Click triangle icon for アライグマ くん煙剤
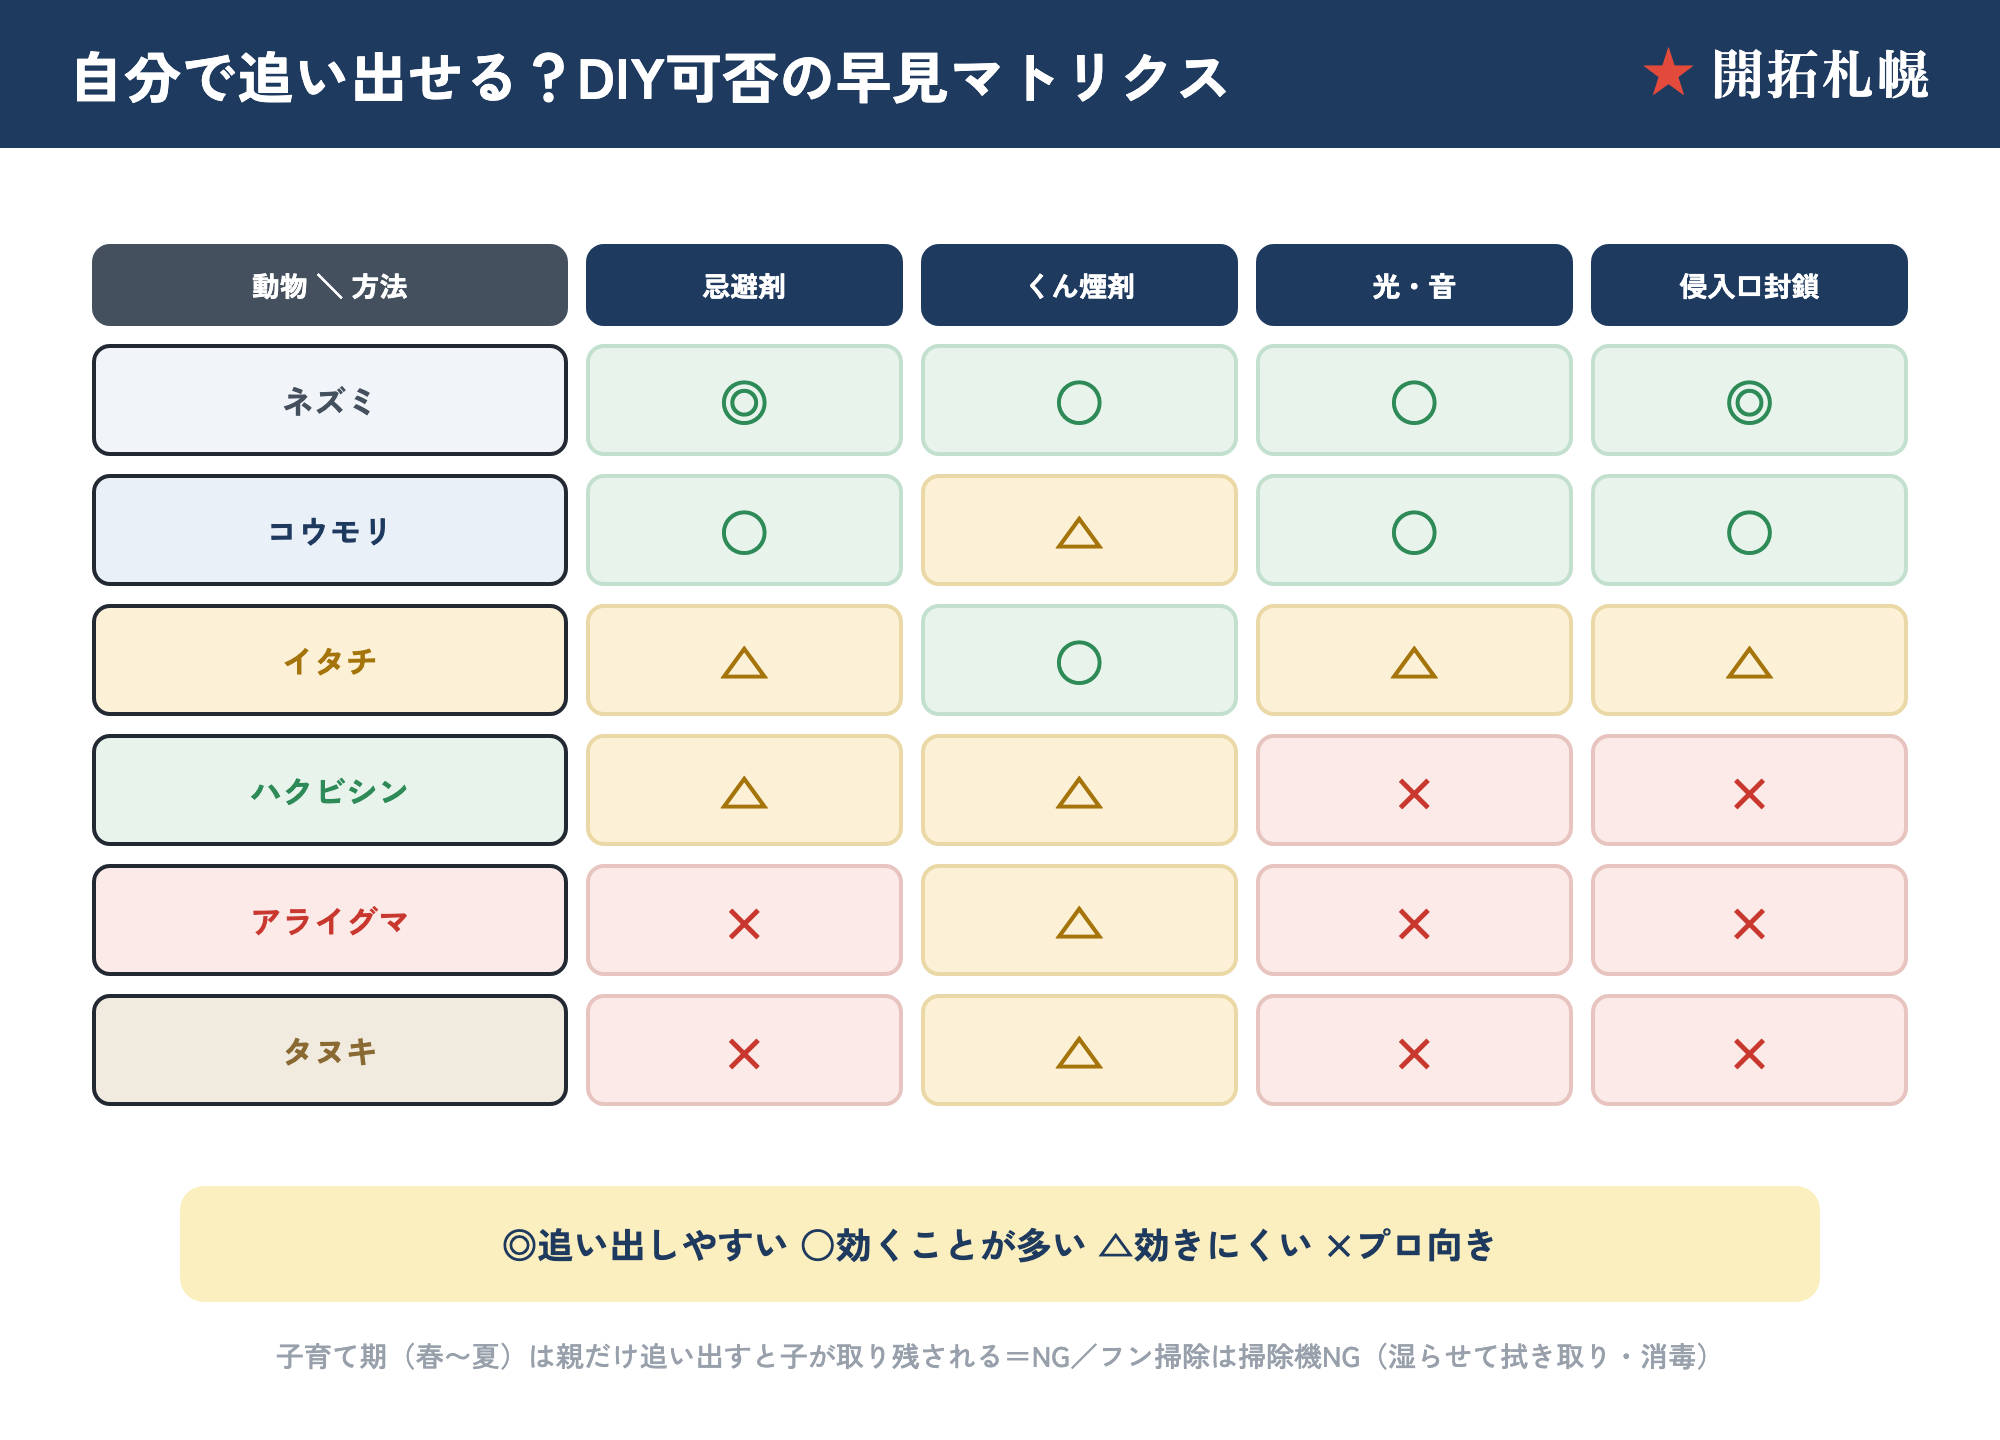 click(x=1079, y=923)
